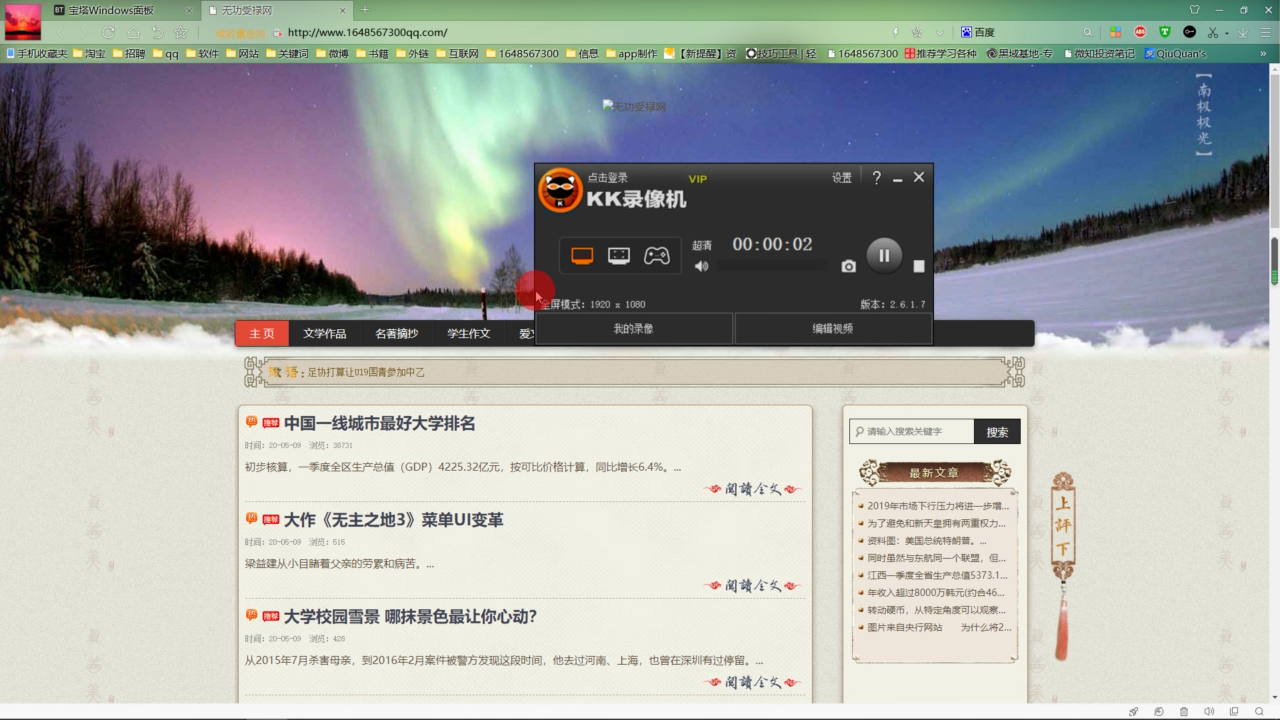Open the 招聘 bookmarks folder
The image size is (1280, 720).
pos(128,53)
